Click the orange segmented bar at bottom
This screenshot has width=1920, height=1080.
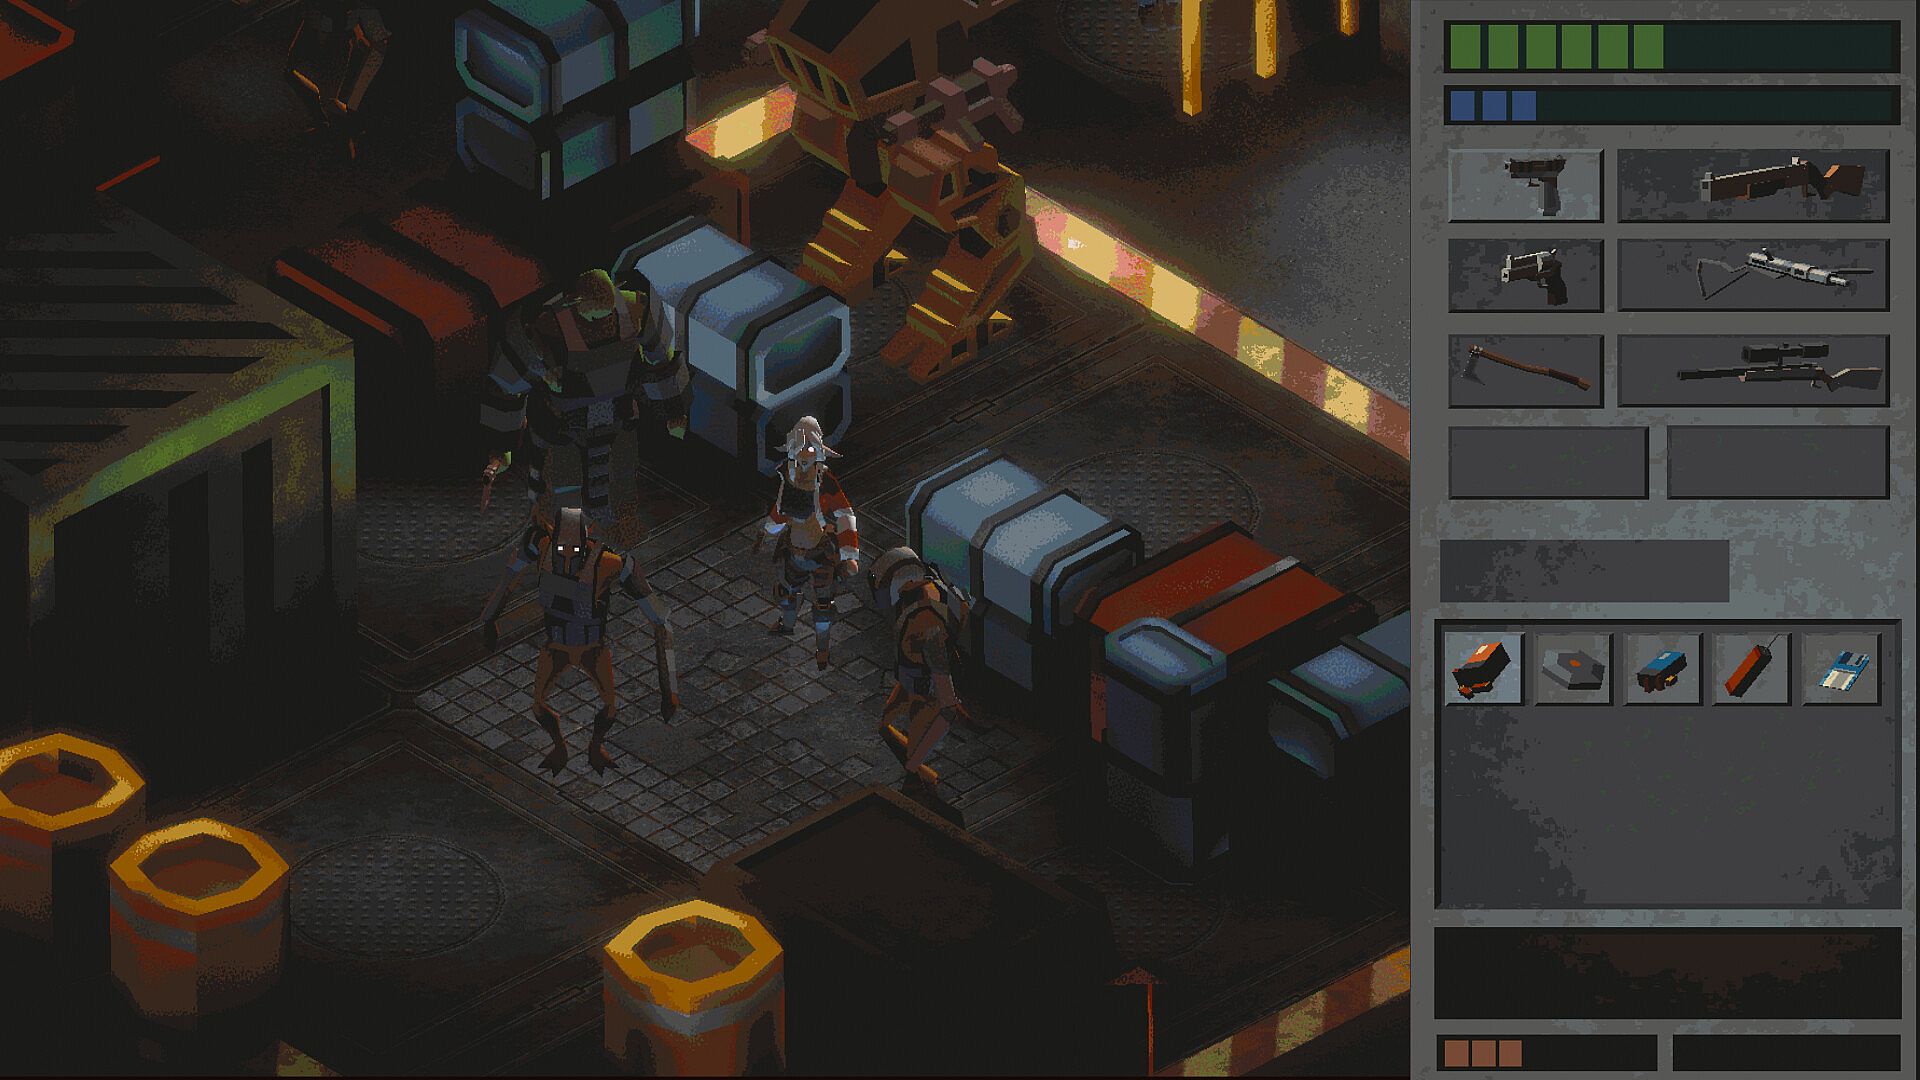pos(1547,1053)
